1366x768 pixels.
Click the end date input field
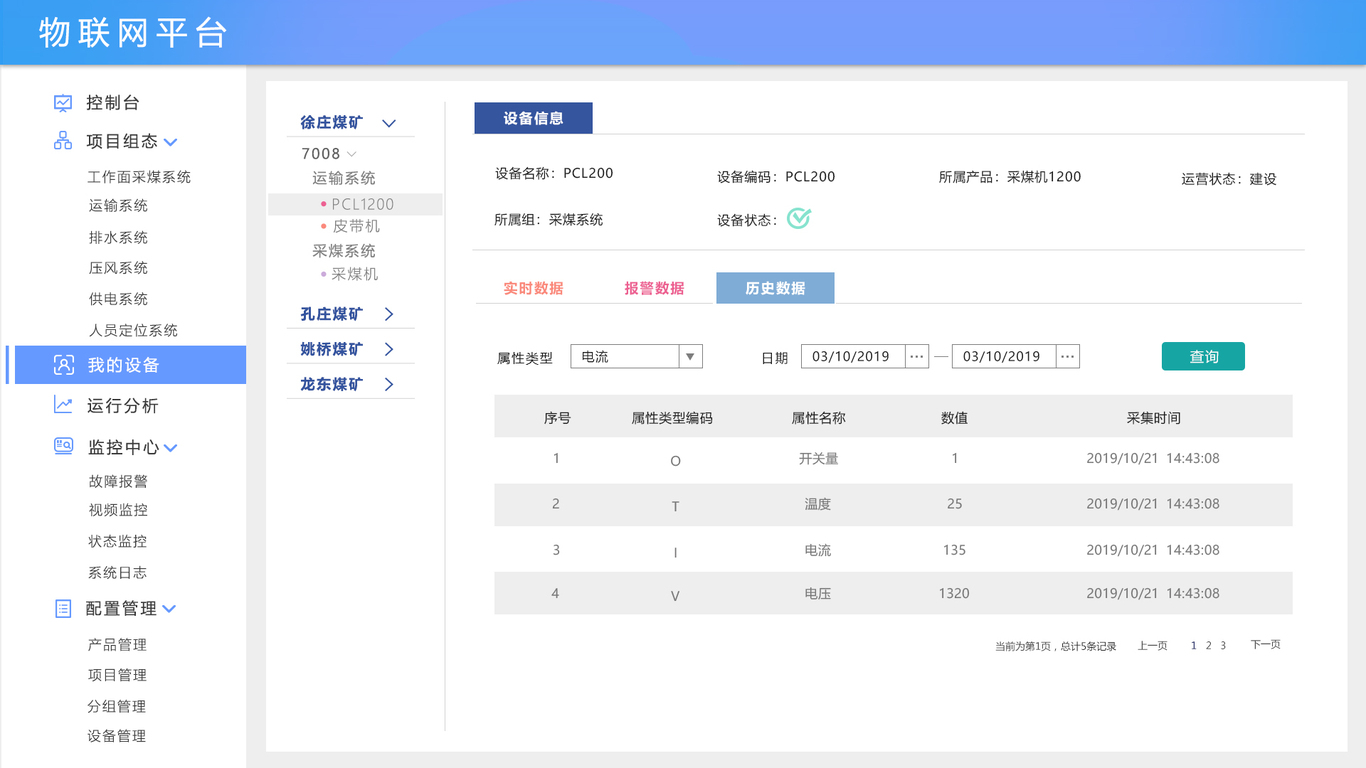coord(1003,356)
